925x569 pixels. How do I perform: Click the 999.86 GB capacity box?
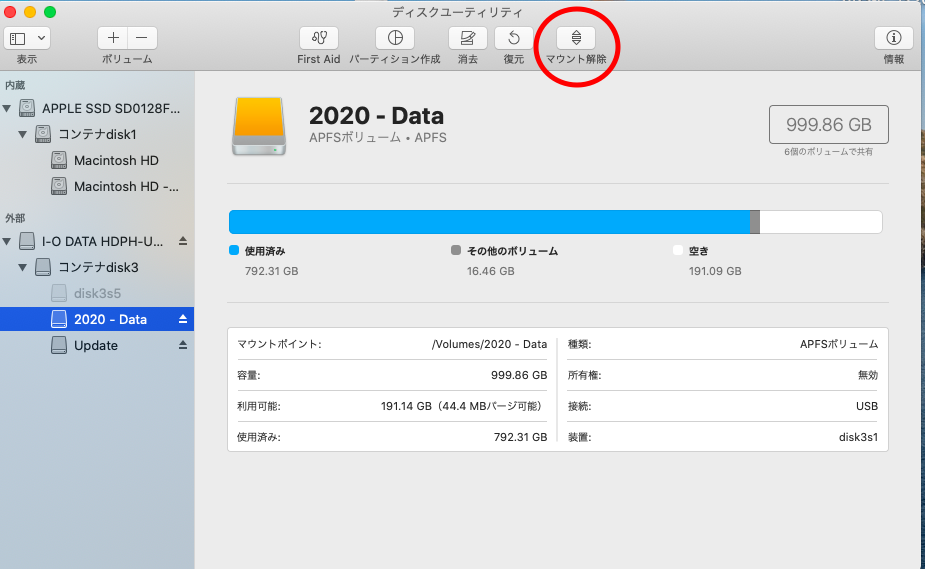point(828,124)
